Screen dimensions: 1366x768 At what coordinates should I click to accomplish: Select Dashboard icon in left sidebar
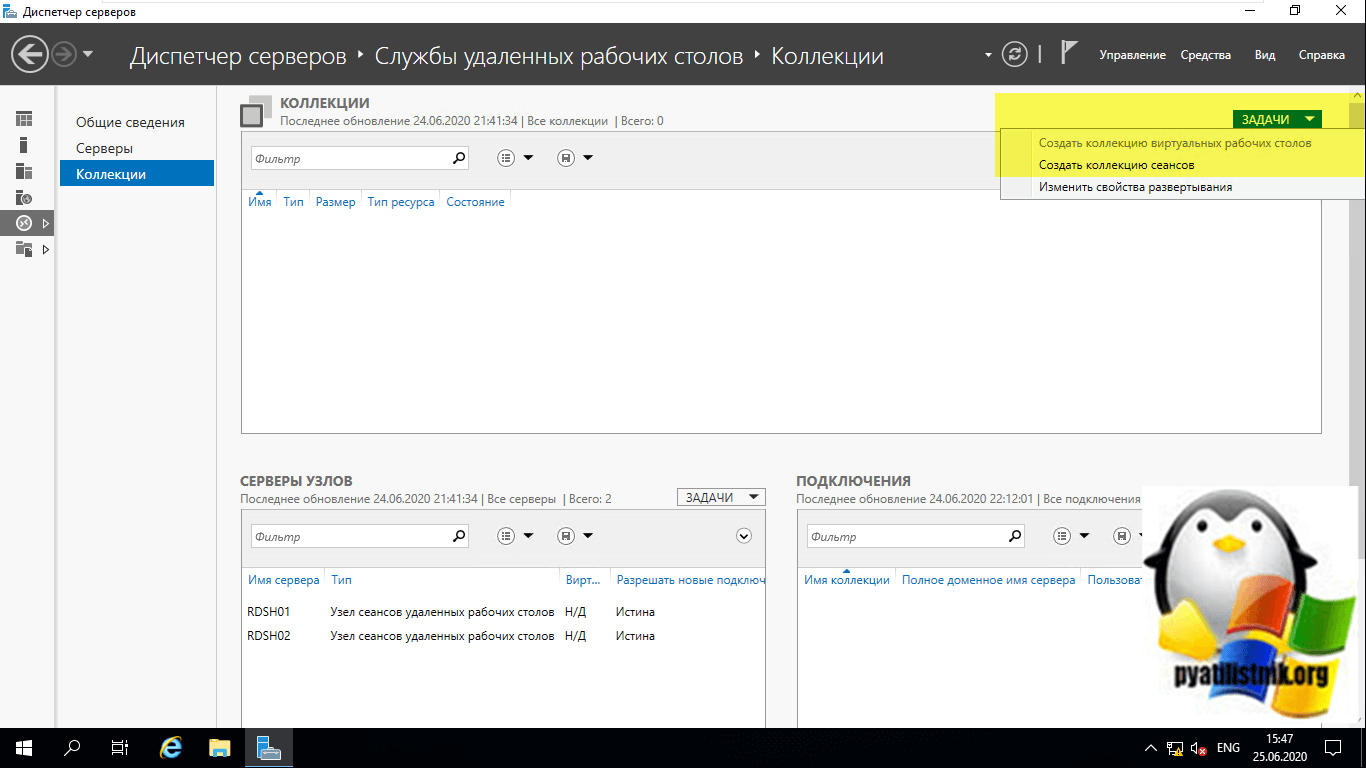pos(24,119)
